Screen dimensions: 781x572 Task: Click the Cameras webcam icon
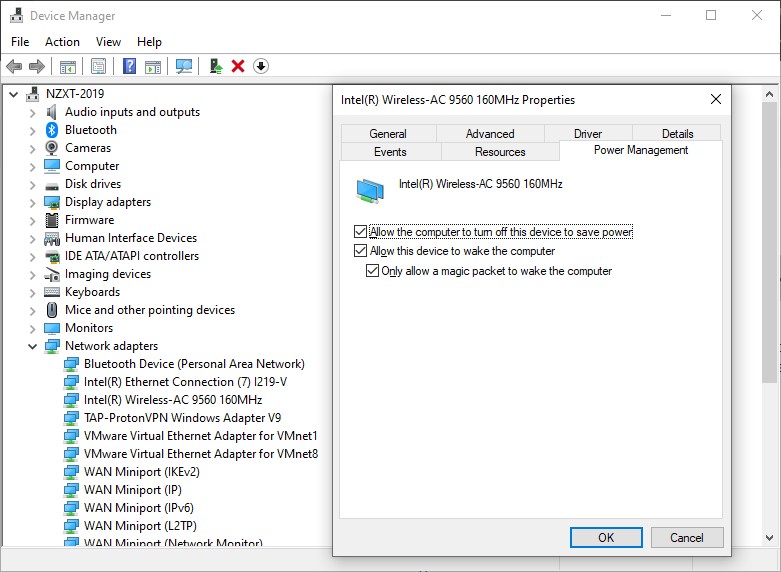pos(51,148)
